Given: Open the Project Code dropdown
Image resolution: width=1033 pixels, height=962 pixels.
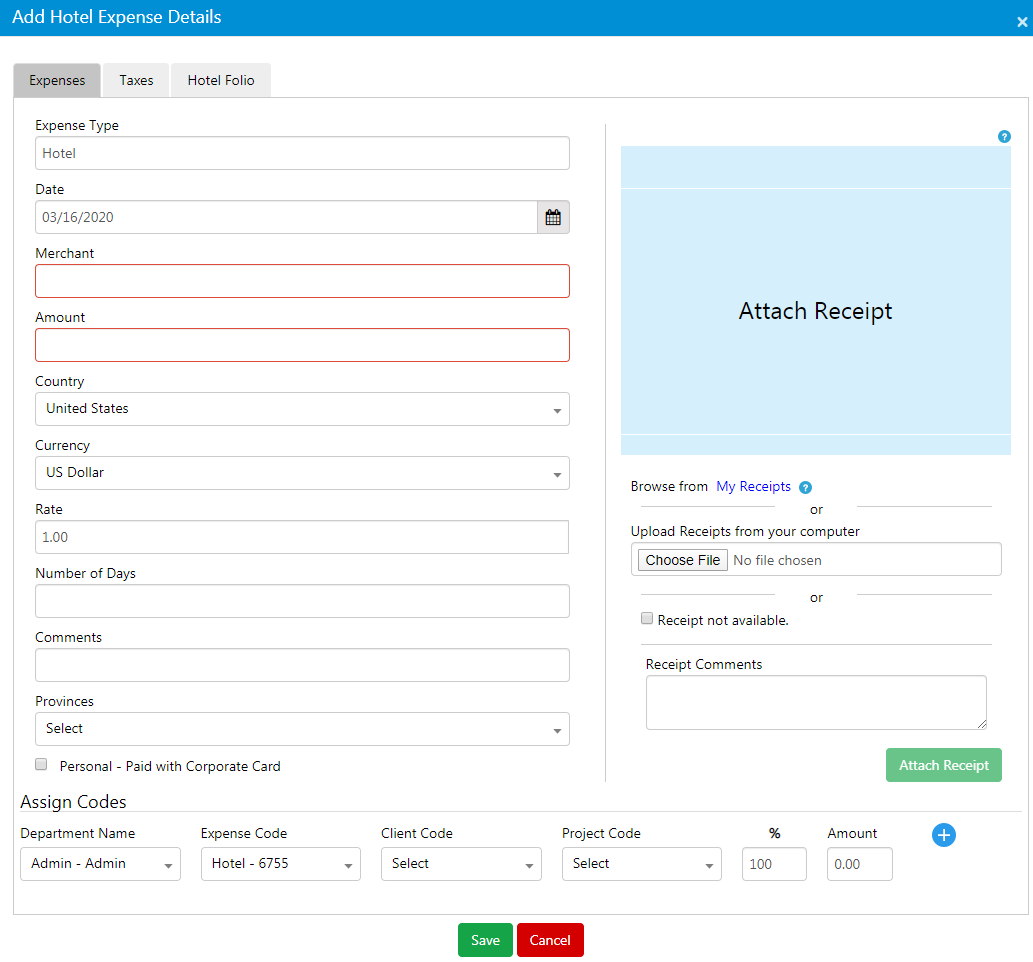Looking at the screenshot, I should 641,863.
